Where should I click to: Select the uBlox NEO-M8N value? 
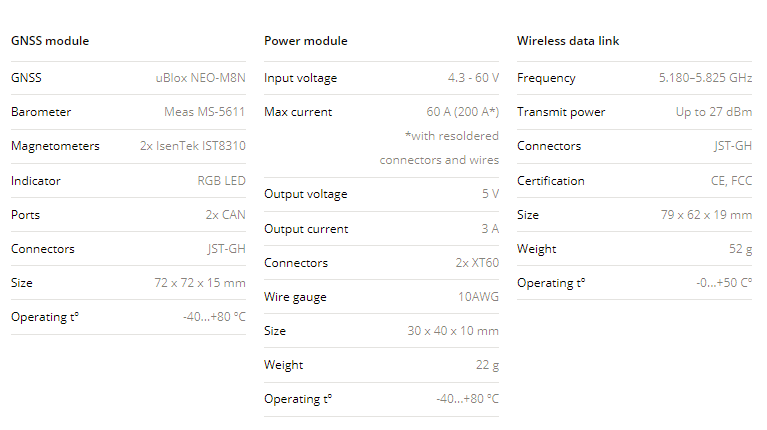[x=200, y=78]
